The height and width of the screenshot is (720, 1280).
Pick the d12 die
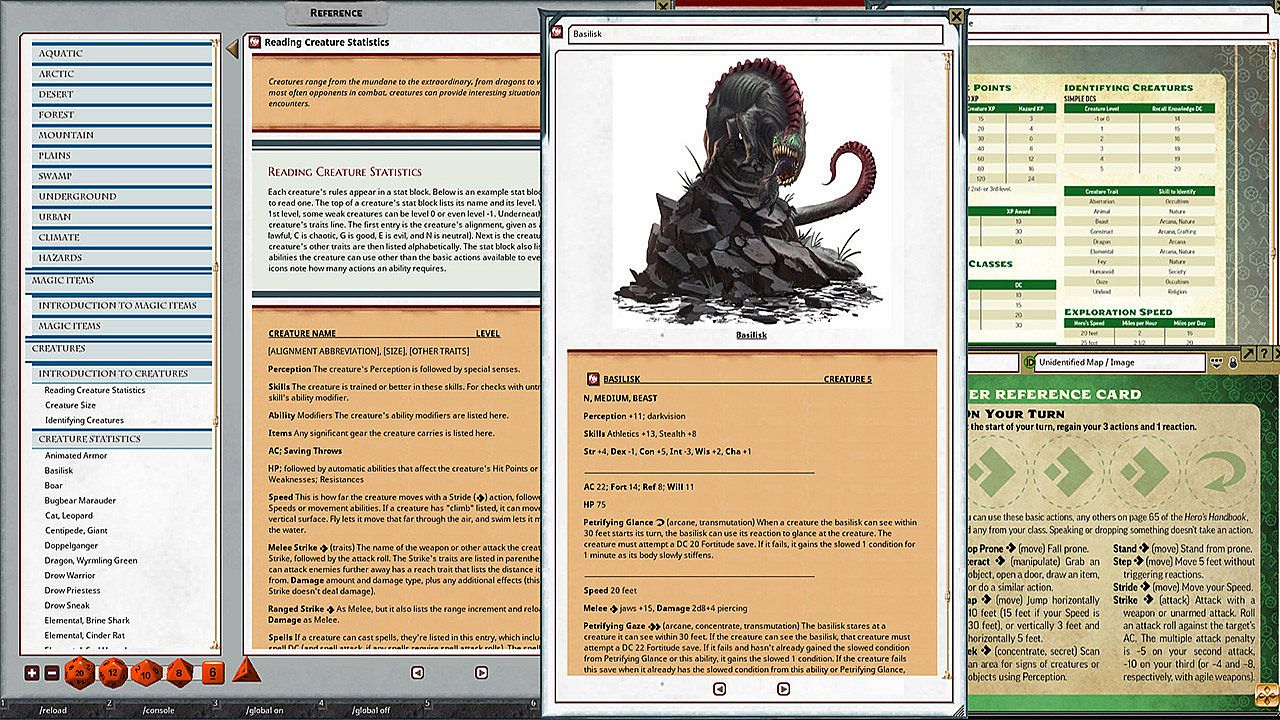pos(112,673)
